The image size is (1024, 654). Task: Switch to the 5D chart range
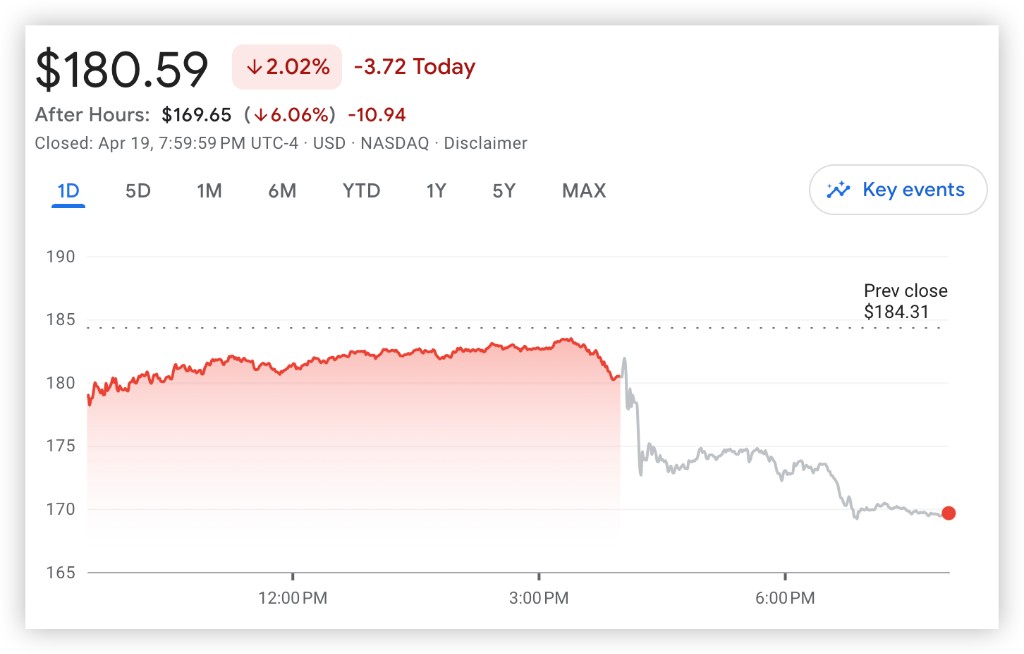click(x=138, y=190)
